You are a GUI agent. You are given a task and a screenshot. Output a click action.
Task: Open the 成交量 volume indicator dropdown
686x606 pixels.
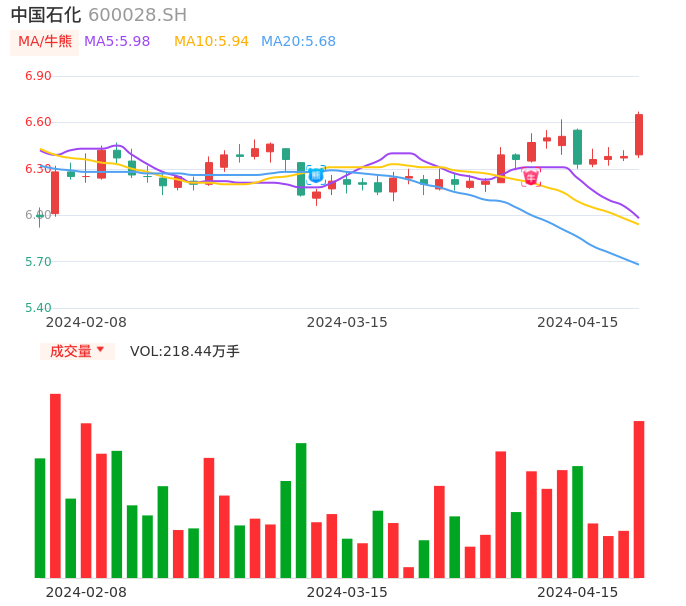(x=77, y=351)
